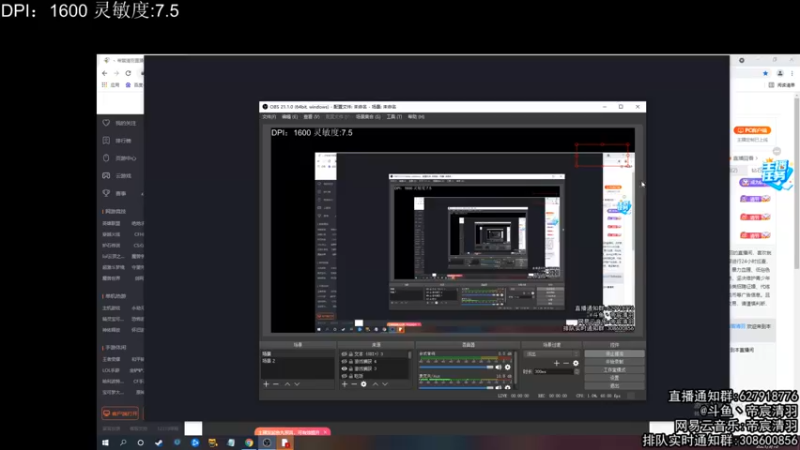The width and height of the screenshot is (800, 450).
Task: Click the blue mic/Aux volume slider
Action: pyautogui.click(x=457, y=388)
